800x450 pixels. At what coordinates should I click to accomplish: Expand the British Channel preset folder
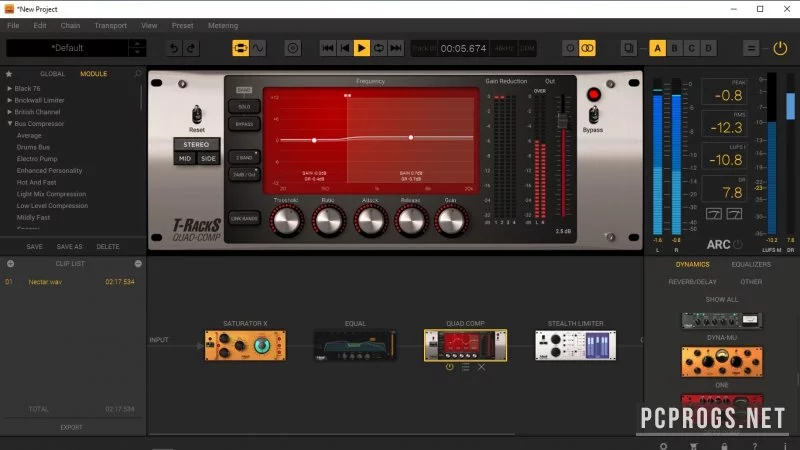tap(9, 112)
